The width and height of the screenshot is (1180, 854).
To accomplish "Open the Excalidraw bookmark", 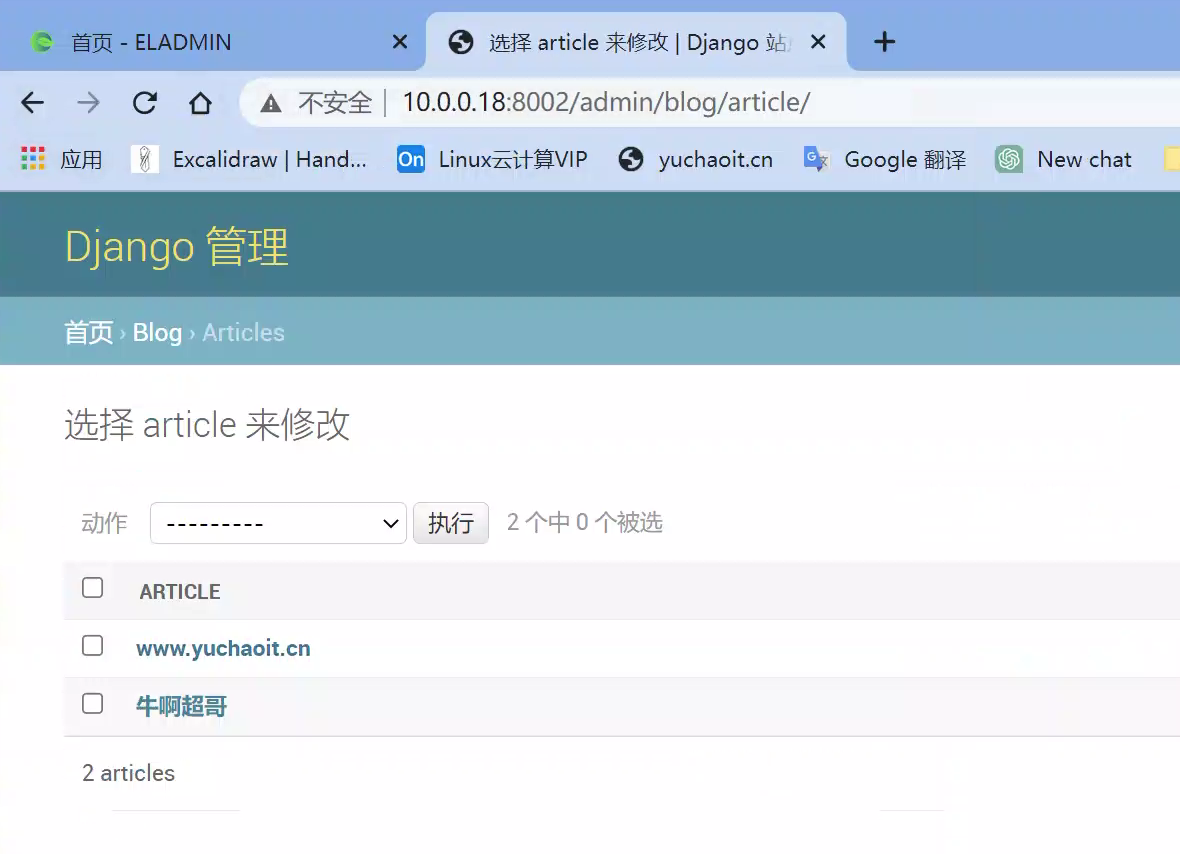I will tap(250, 159).
